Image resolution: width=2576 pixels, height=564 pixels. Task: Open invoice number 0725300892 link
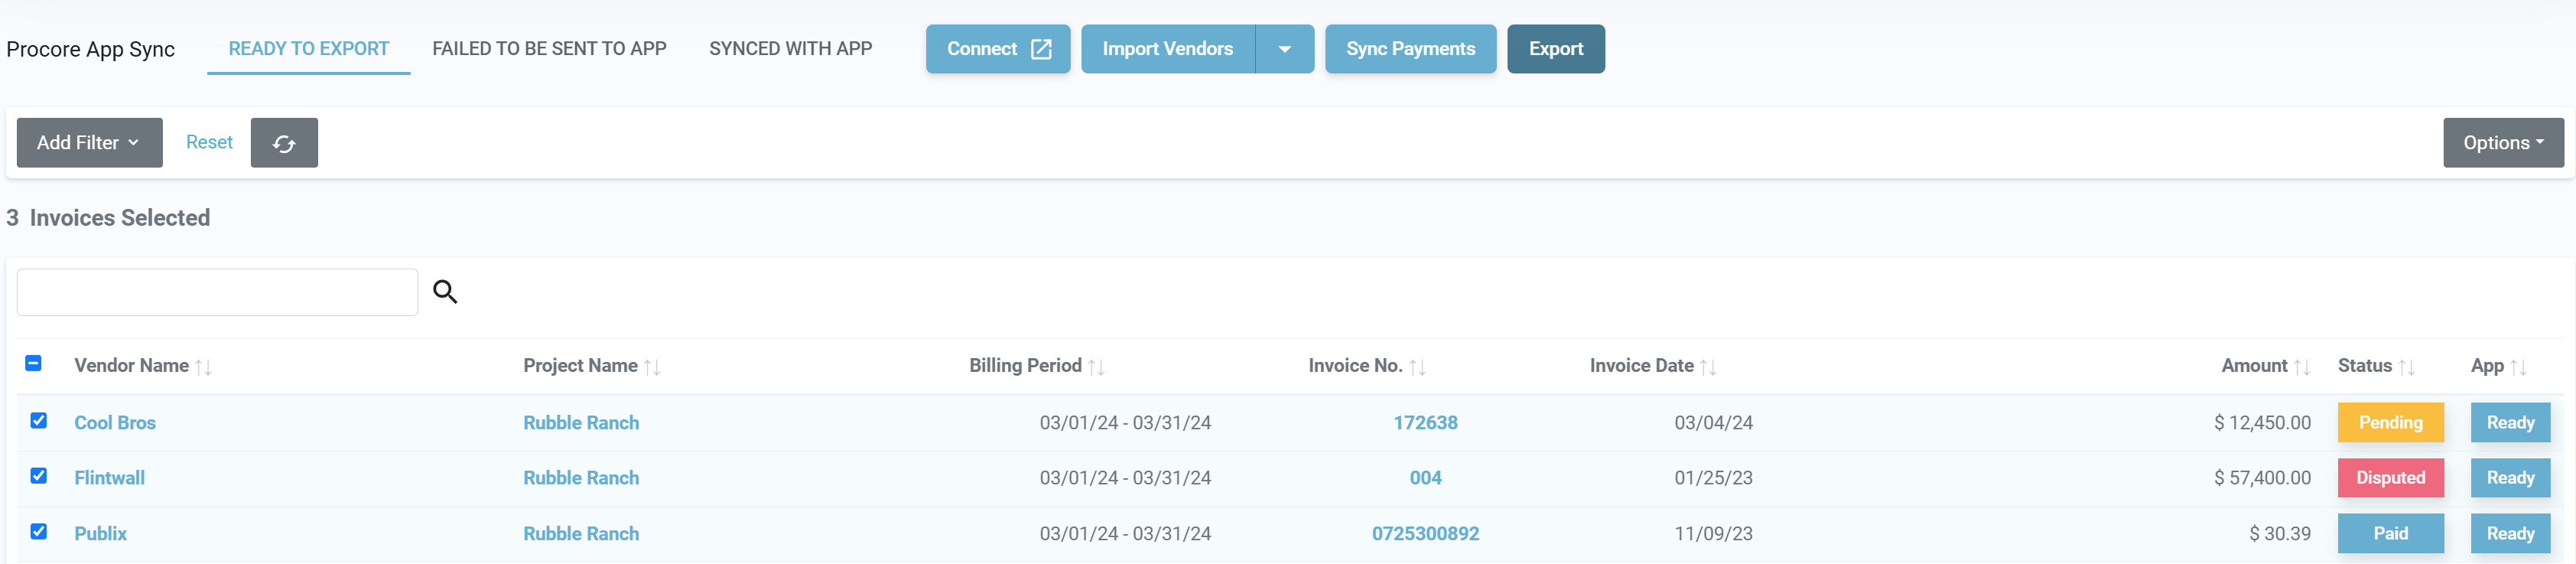pos(1425,534)
